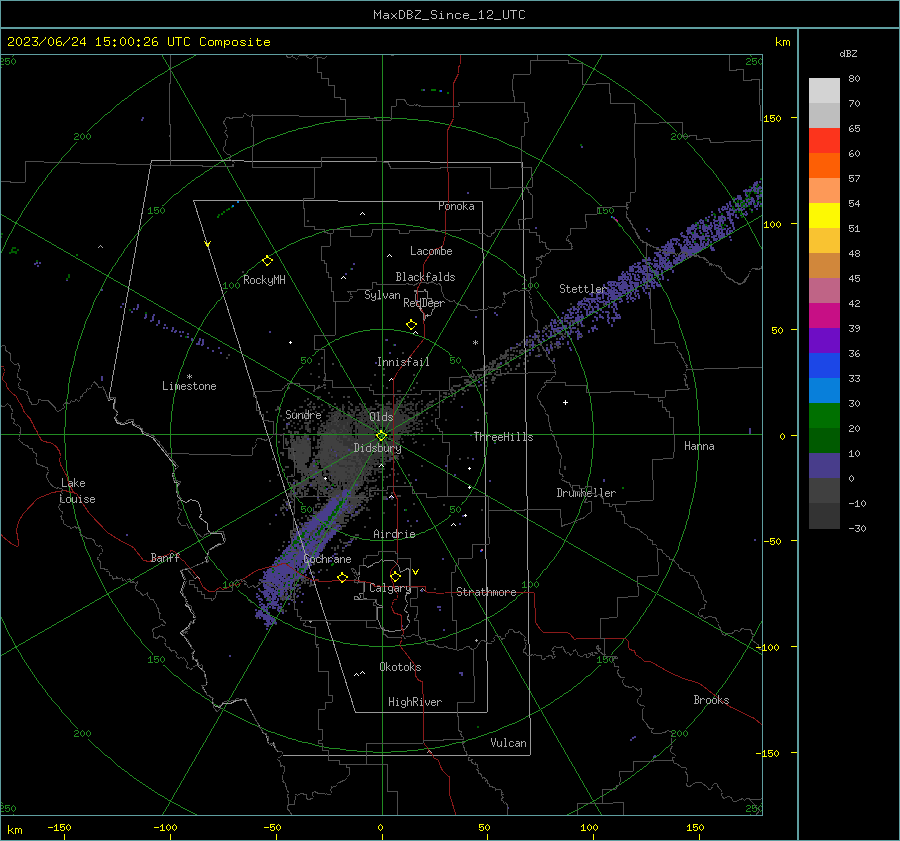Click the yellow V marker right of Calgary diamond
Viewport: 900px width, 841px height.
click(x=415, y=572)
